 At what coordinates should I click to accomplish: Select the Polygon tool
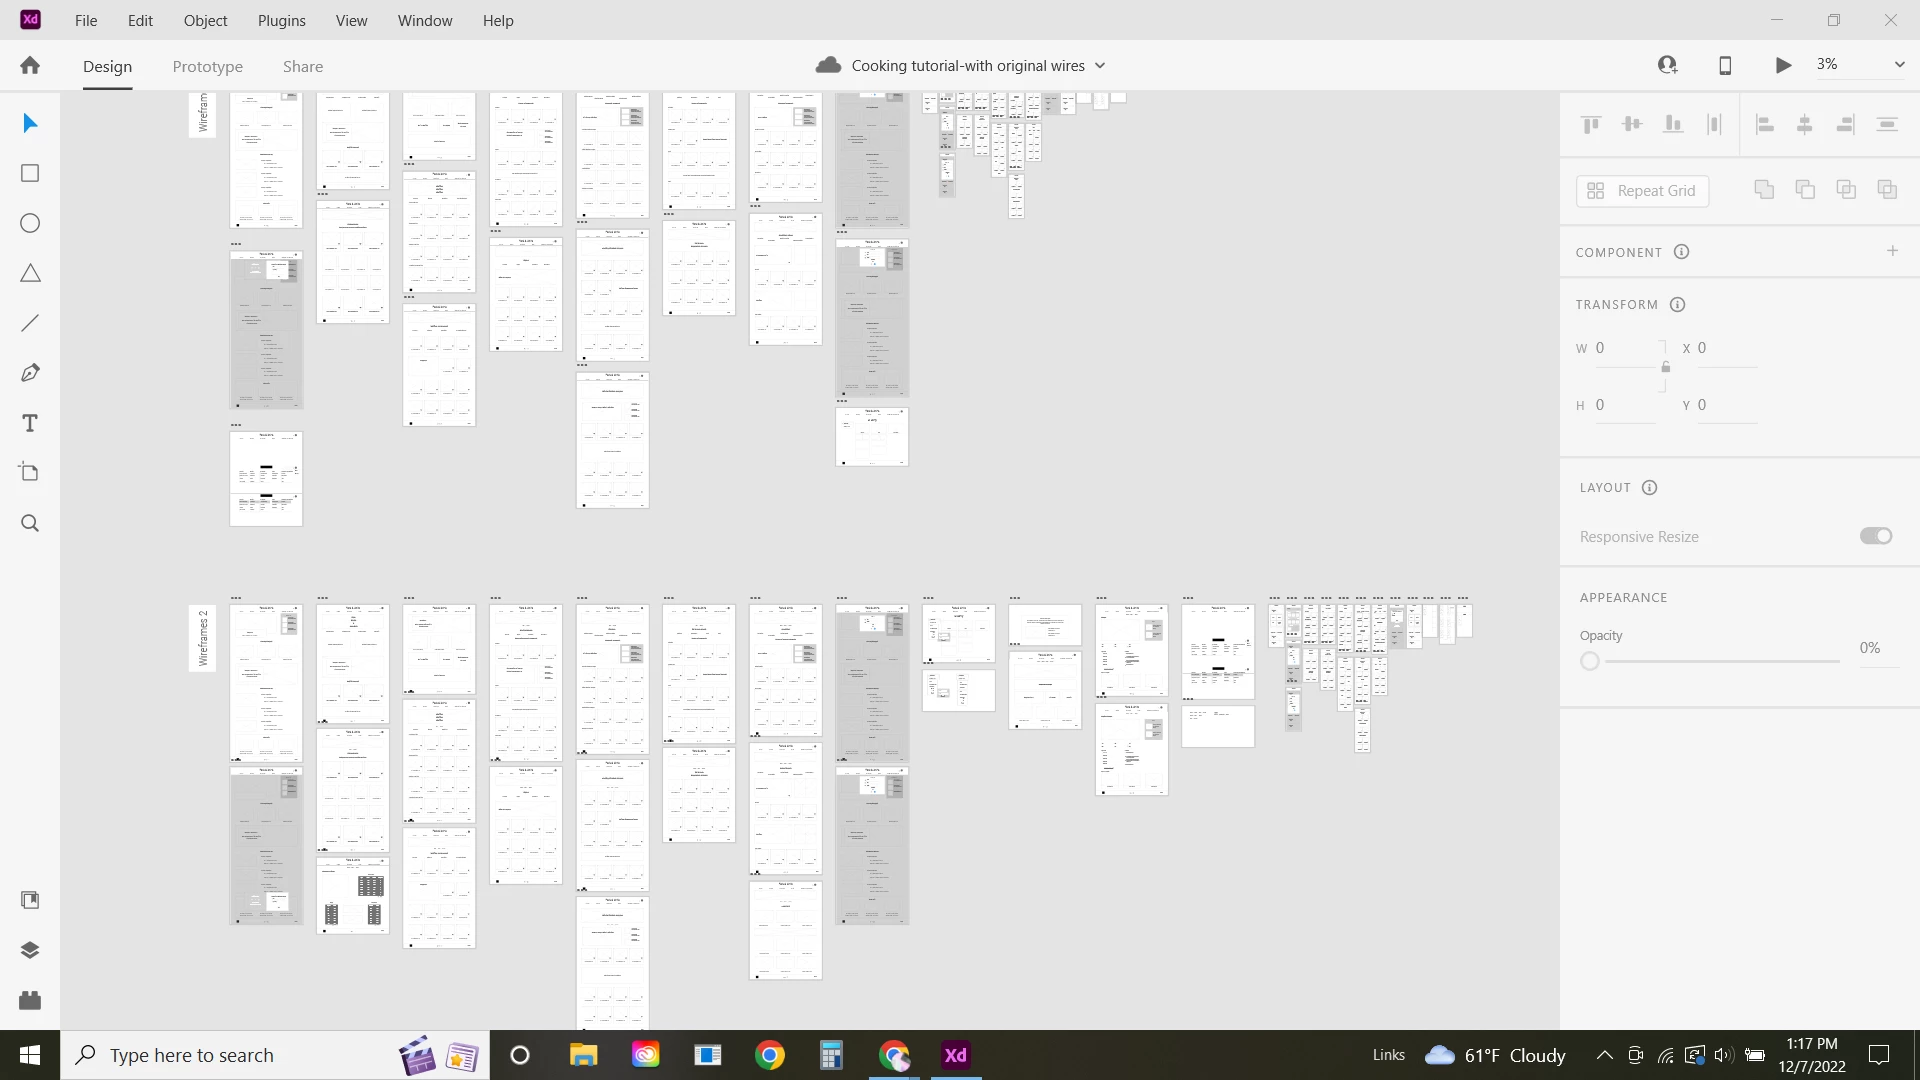point(30,273)
